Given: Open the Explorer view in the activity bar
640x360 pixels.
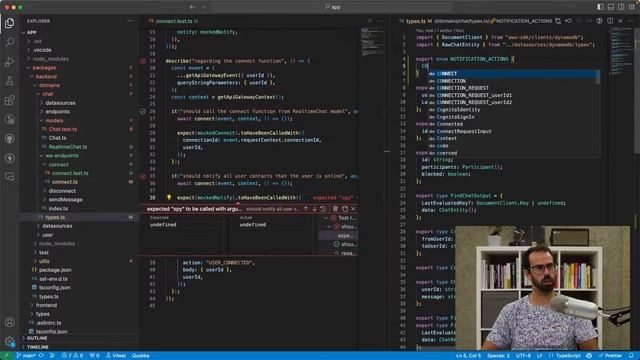Looking at the screenshot, I should pos(9,23).
